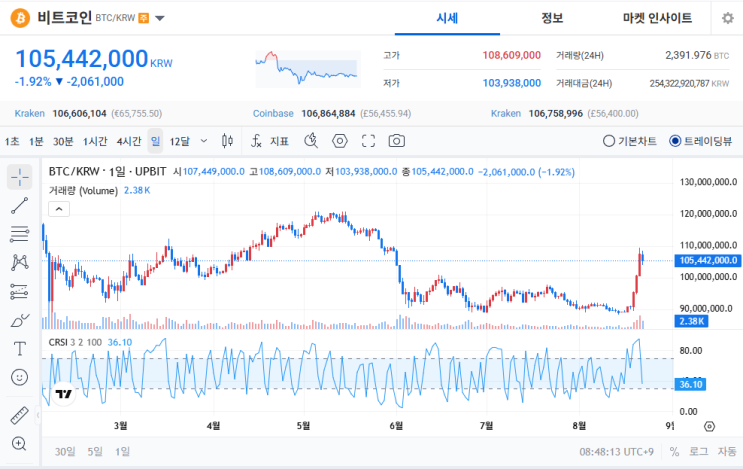Click the 24H volume value 2,391.976 BTC

tap(697, 55)
